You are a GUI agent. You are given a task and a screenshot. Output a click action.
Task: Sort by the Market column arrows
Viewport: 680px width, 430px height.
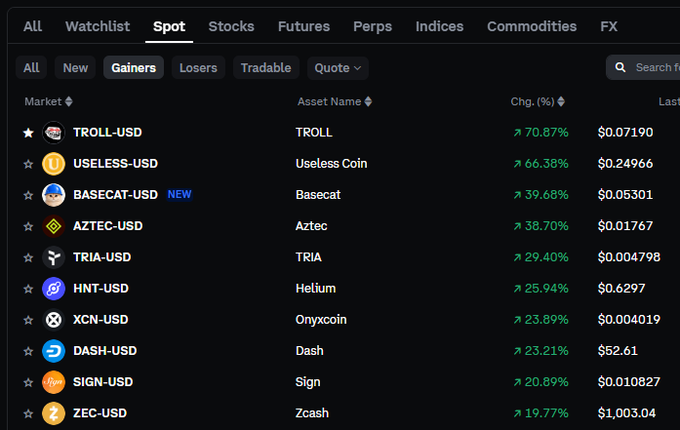[69, 101]
